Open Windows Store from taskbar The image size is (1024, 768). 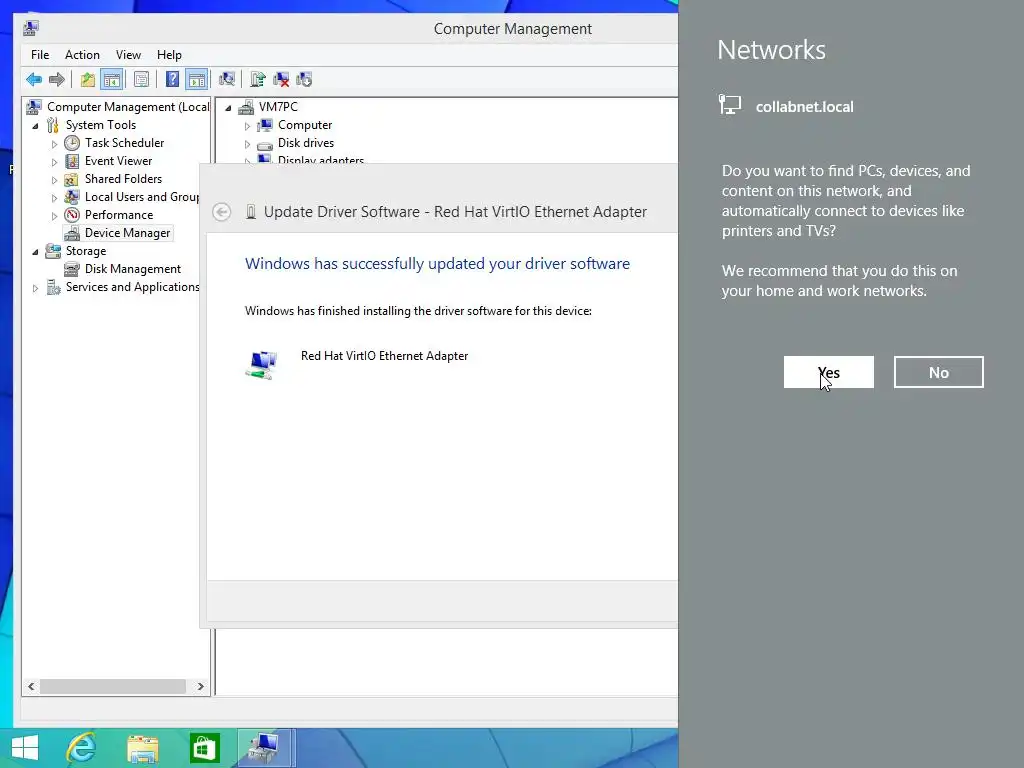(x=204, y=748)
